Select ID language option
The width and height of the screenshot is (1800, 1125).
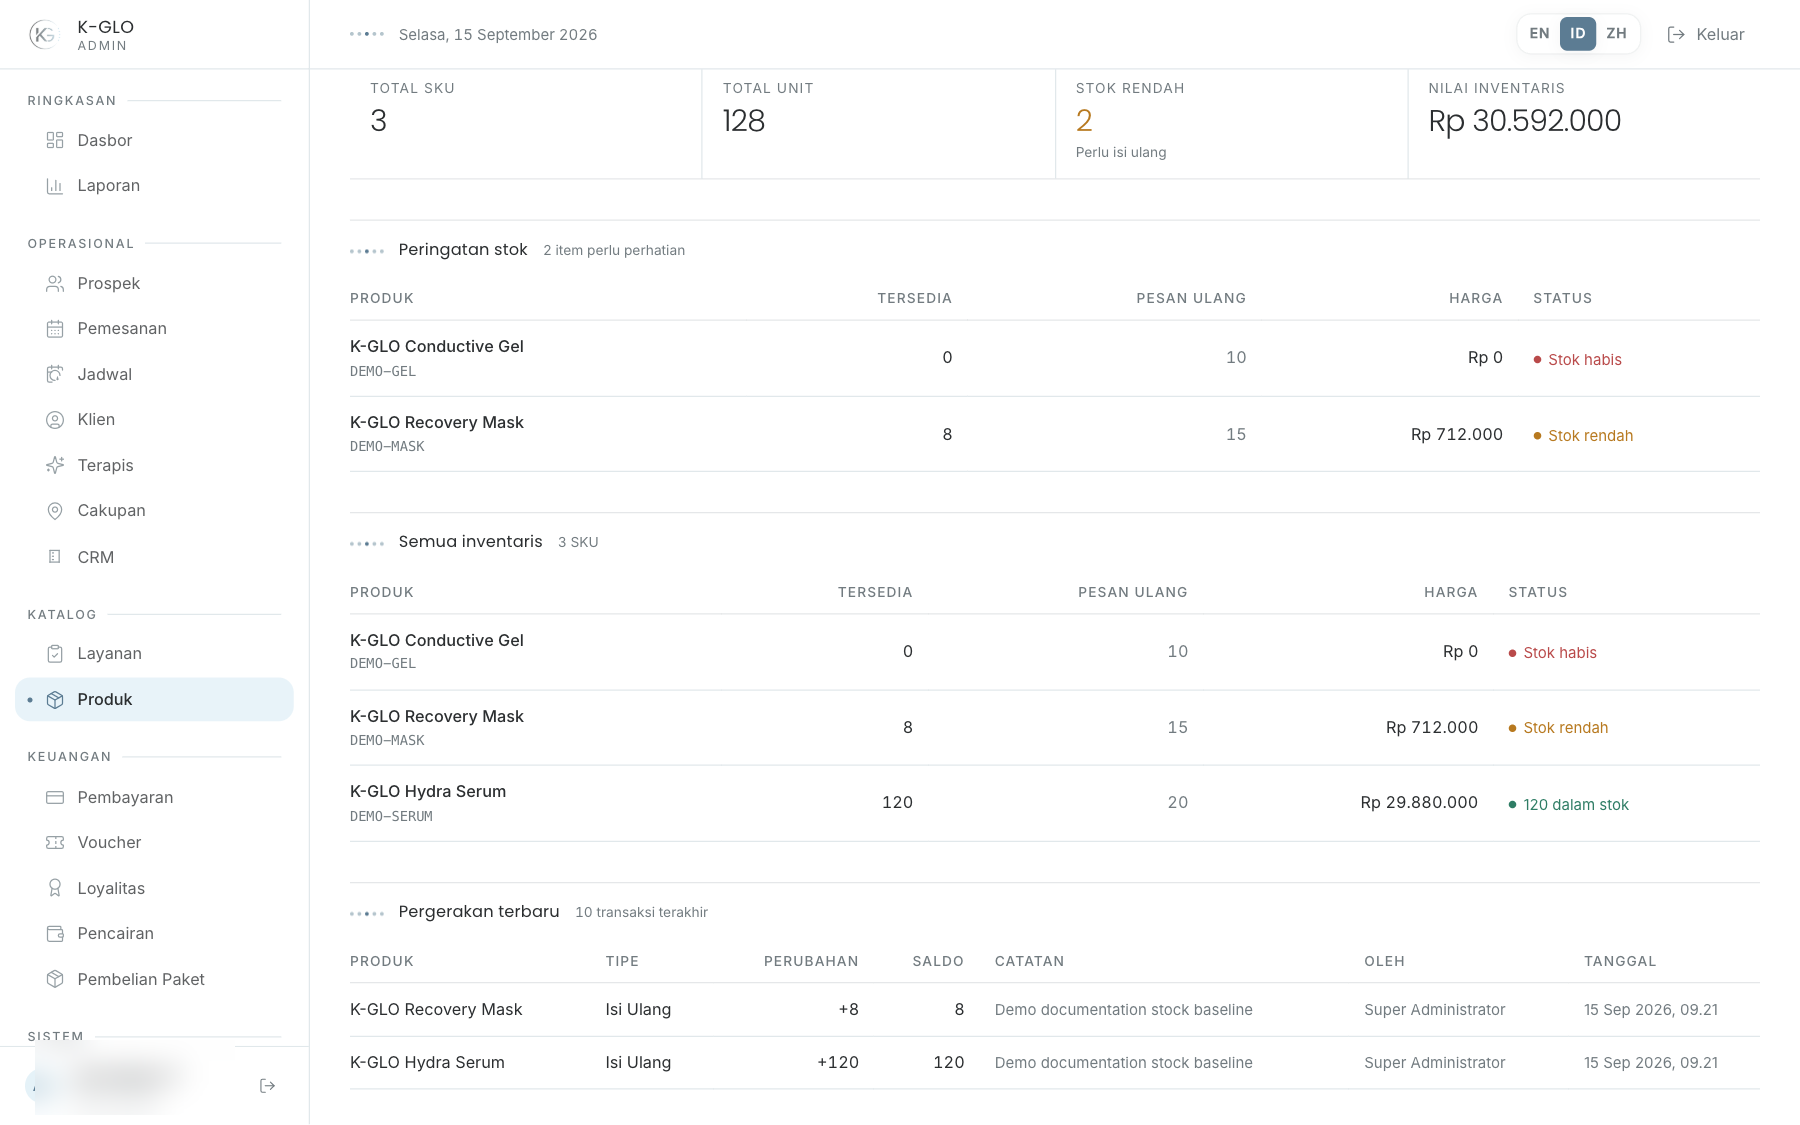point(1578,34)
